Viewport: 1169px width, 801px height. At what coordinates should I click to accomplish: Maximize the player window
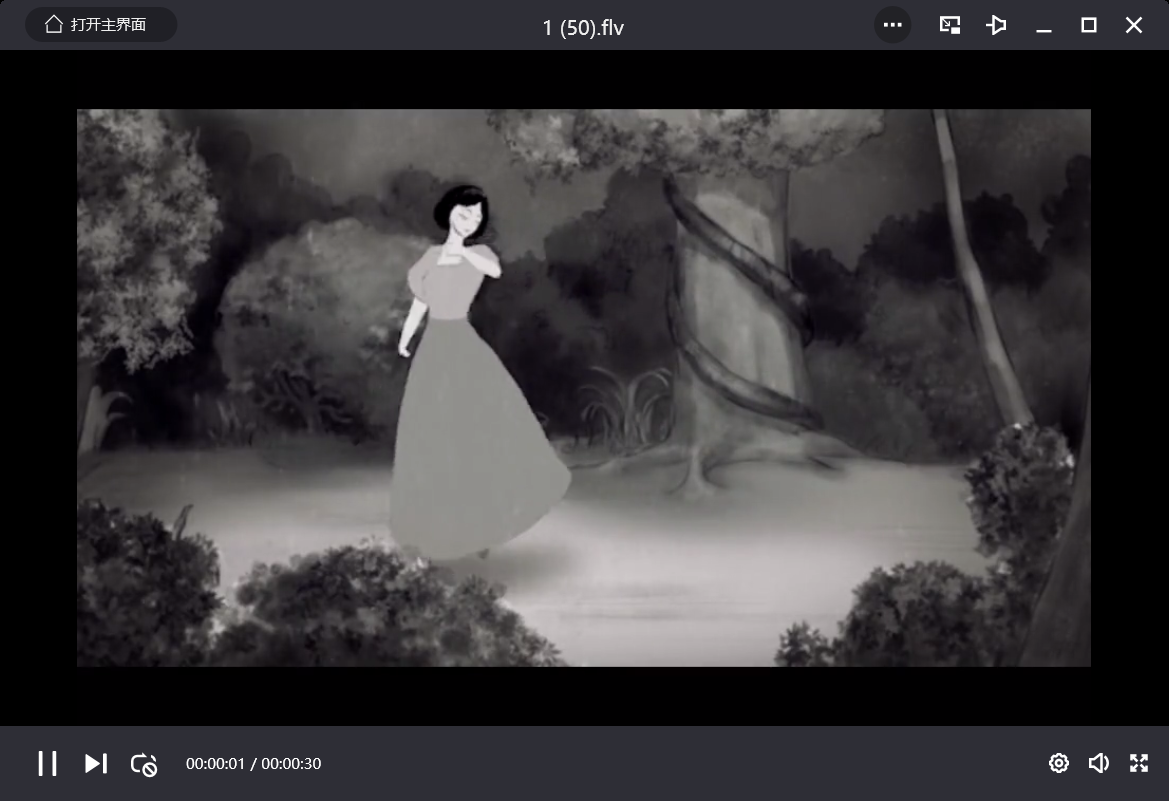1088,25
